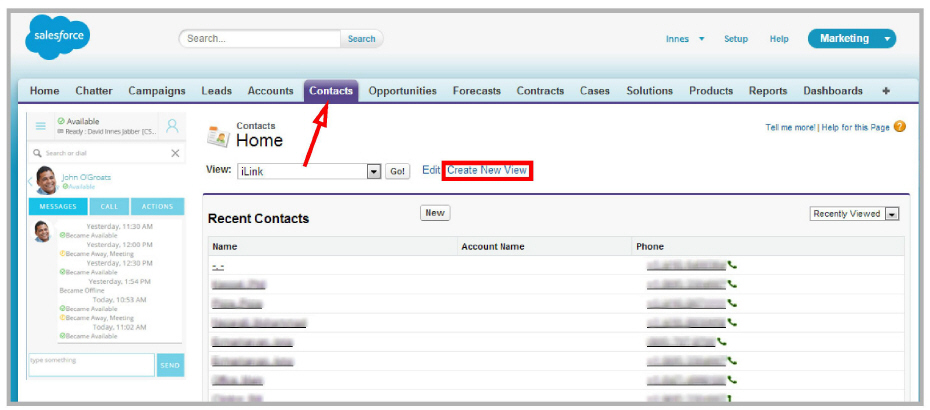Open the user profile icon in the Jabber panel
Image resolution: width=930 pixels, height=410 pixels.
point(172,126)
